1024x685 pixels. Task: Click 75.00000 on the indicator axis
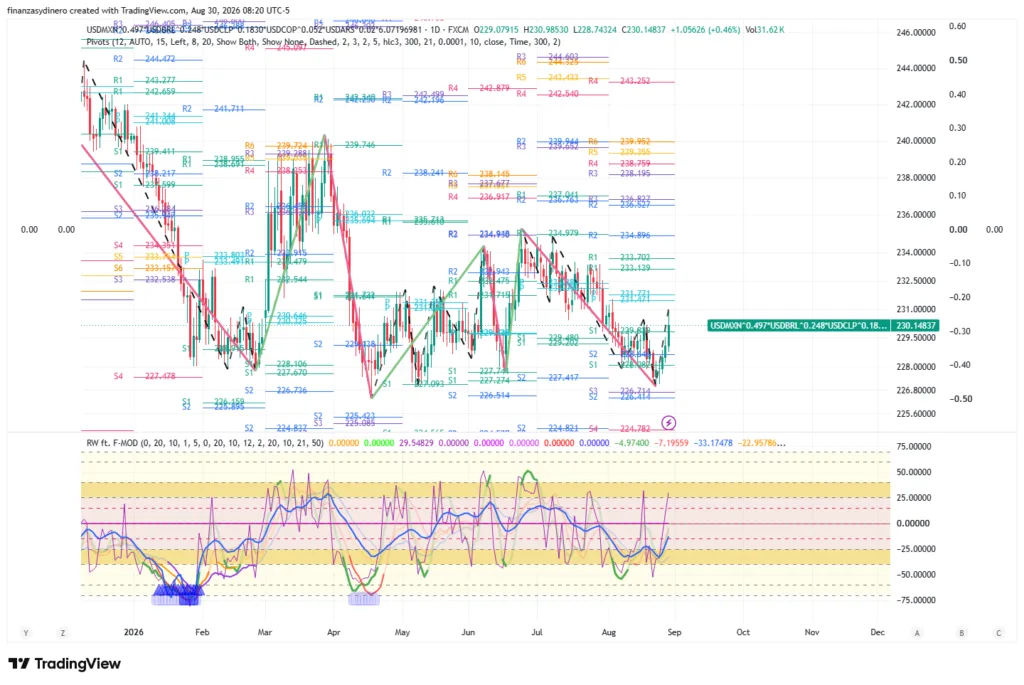(x=913, y=447)
